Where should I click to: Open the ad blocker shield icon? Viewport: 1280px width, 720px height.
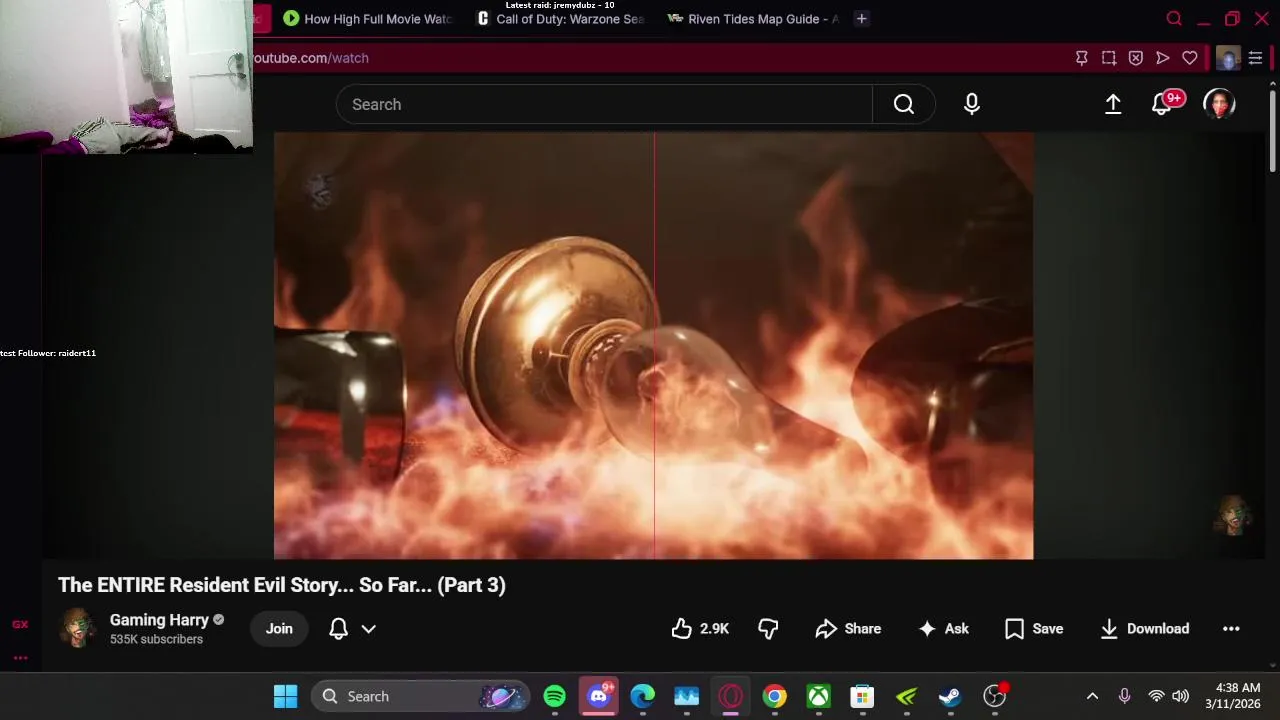pyautogui.click(x=1136, y=58)
